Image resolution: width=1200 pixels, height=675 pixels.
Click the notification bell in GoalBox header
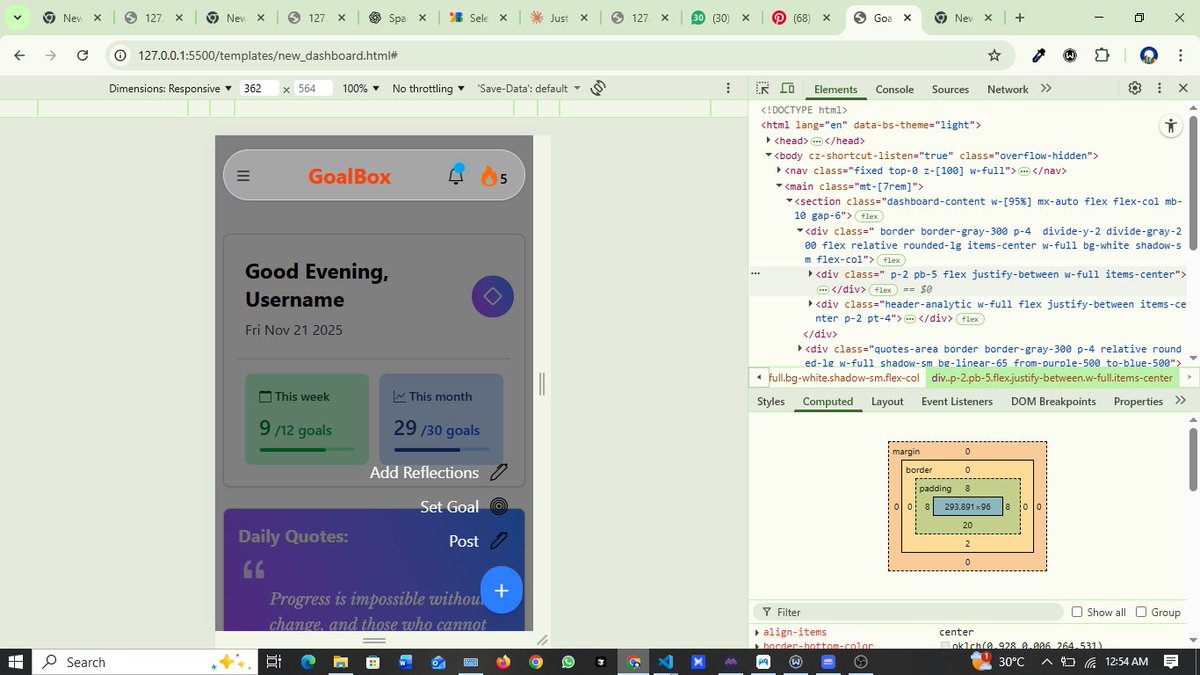click(x=456, y=175)
